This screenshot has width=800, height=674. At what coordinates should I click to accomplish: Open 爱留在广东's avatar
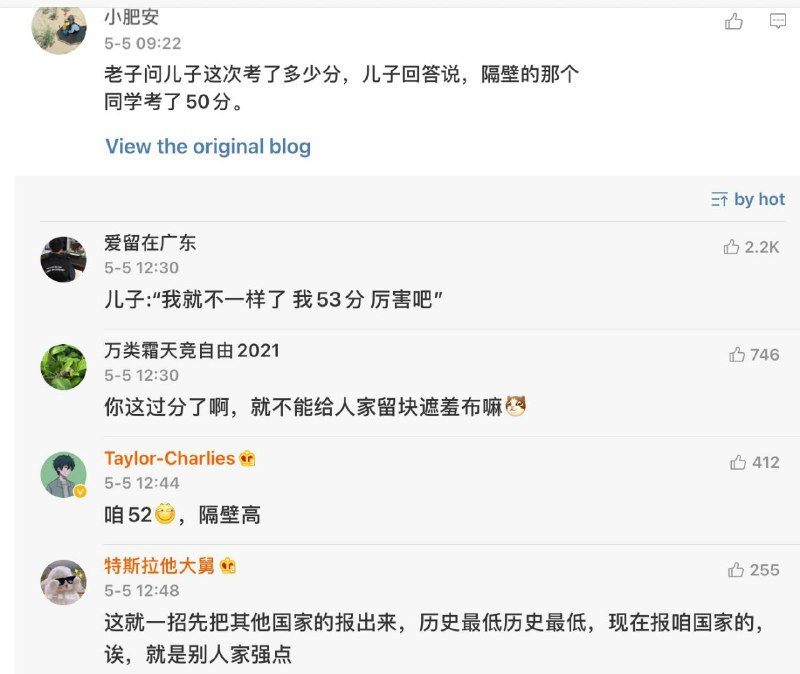(x=63, y=259)
